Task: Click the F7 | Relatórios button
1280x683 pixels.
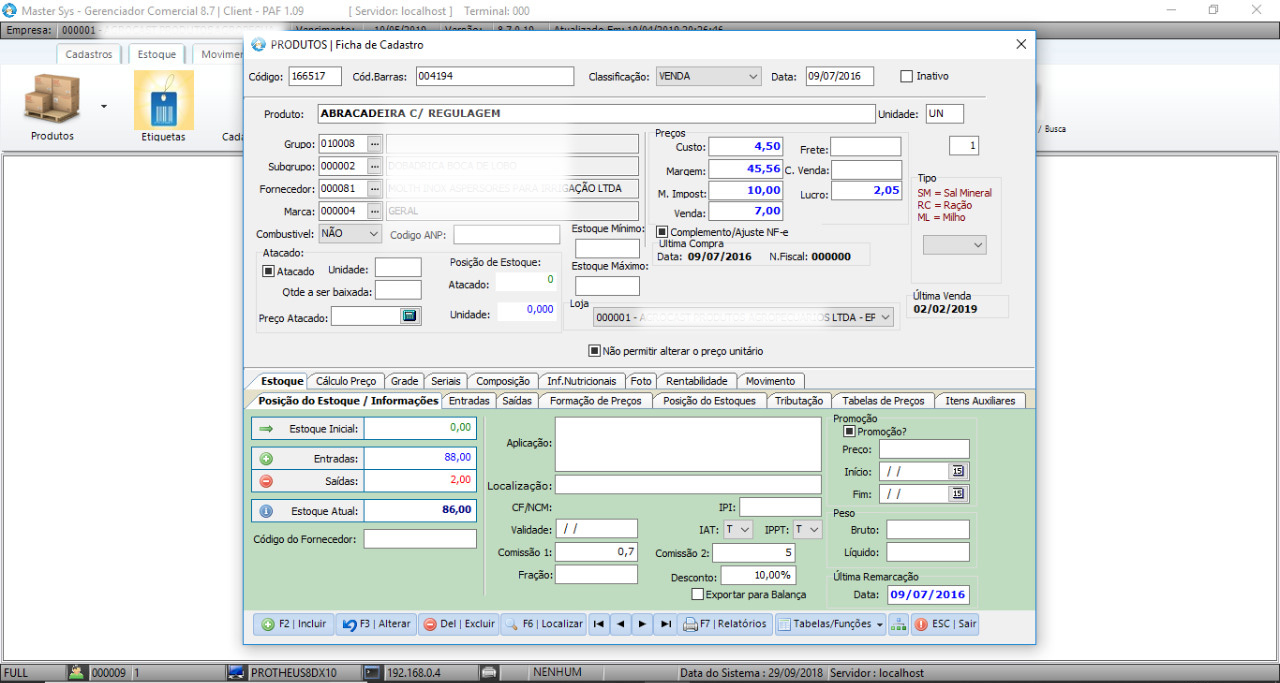Action: click(x=726, y=624)
